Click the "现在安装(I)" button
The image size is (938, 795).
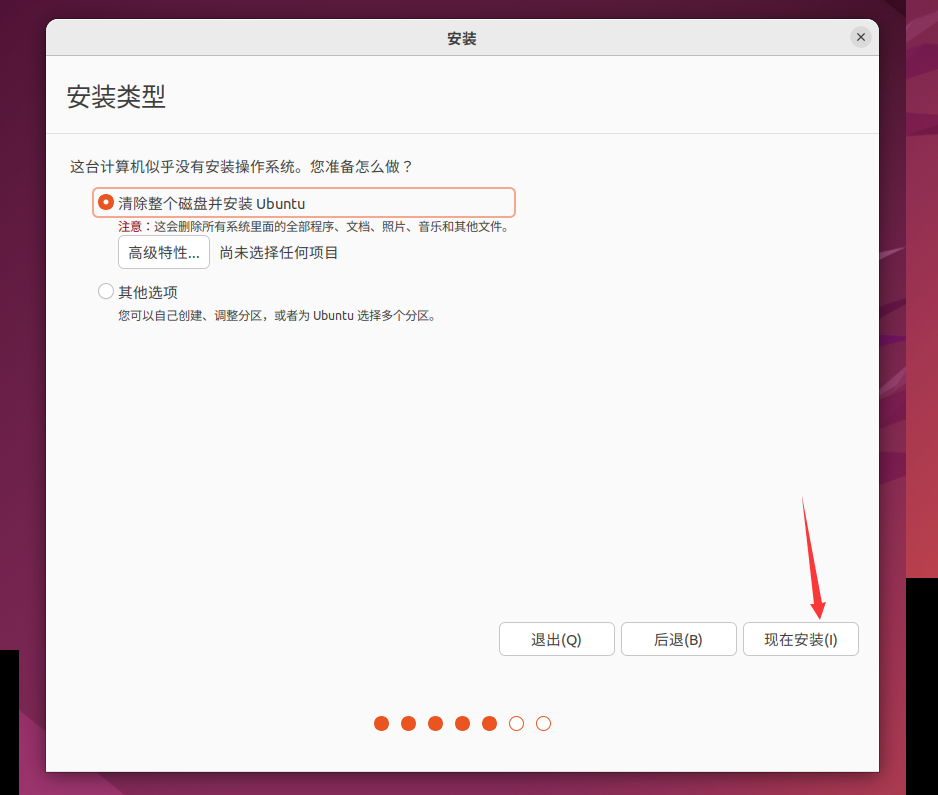800,639
